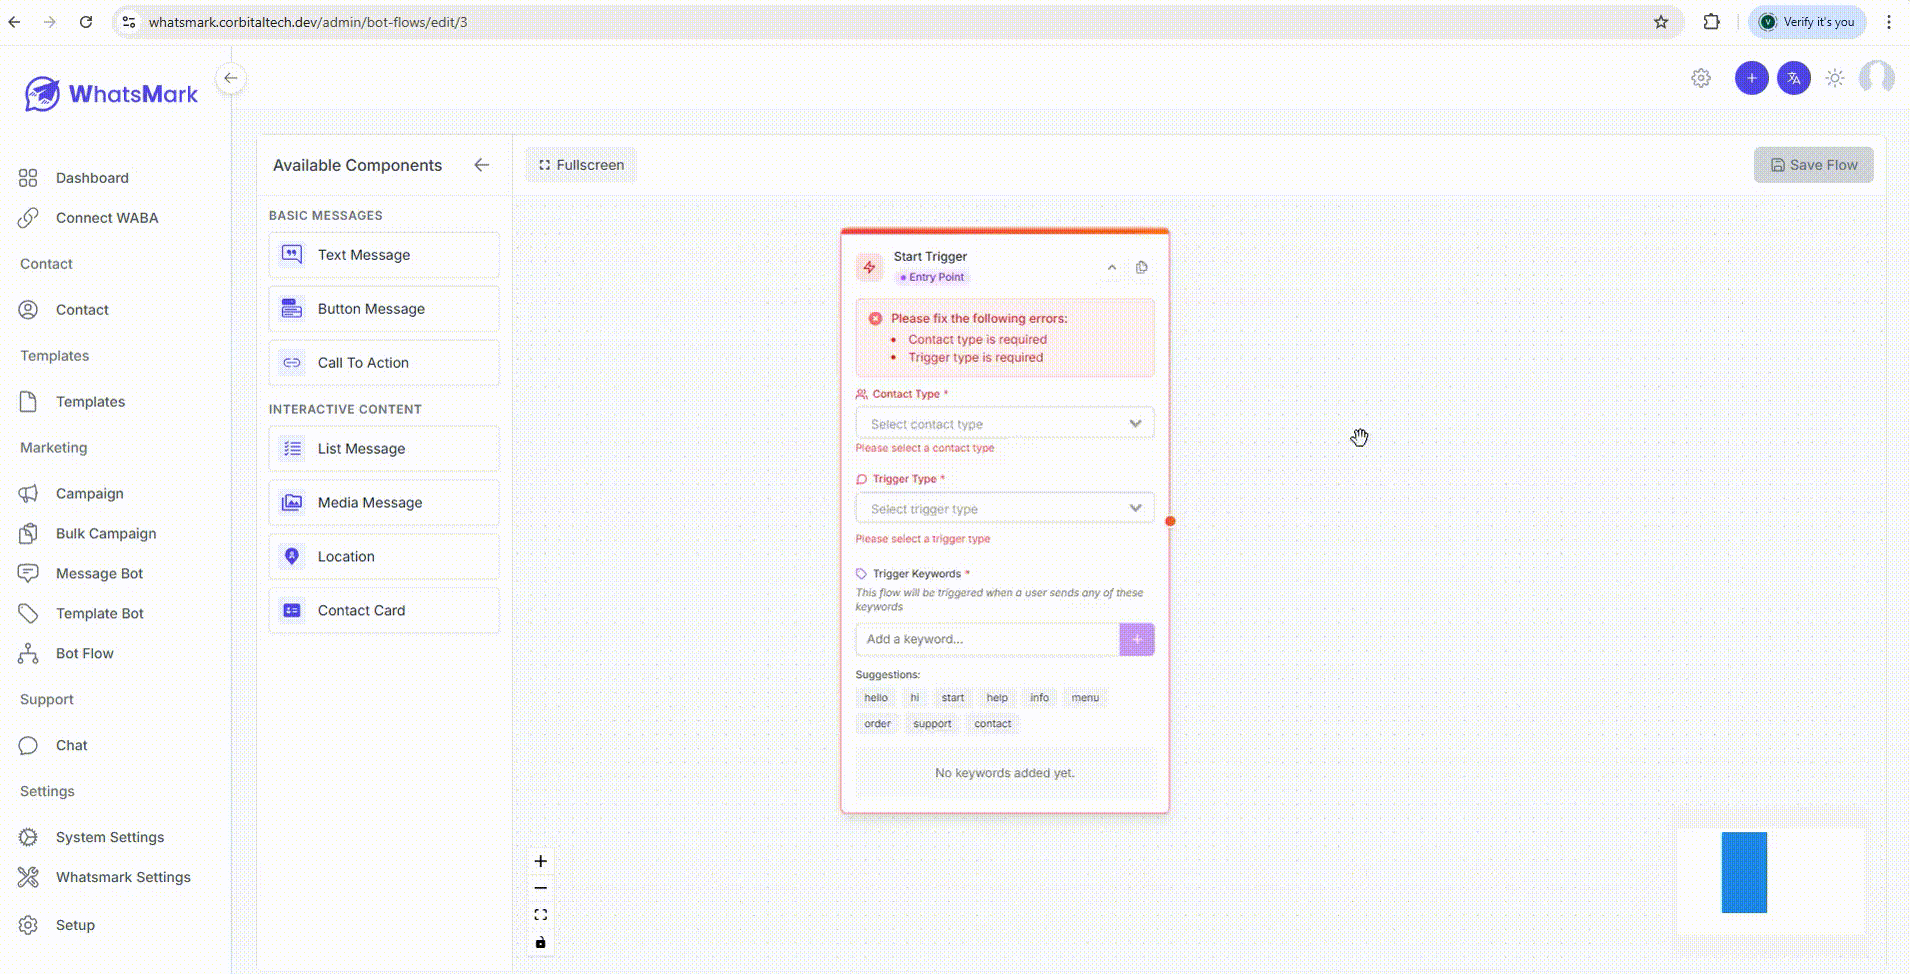Duplicate the Start Trigger node

[1141, 267]
